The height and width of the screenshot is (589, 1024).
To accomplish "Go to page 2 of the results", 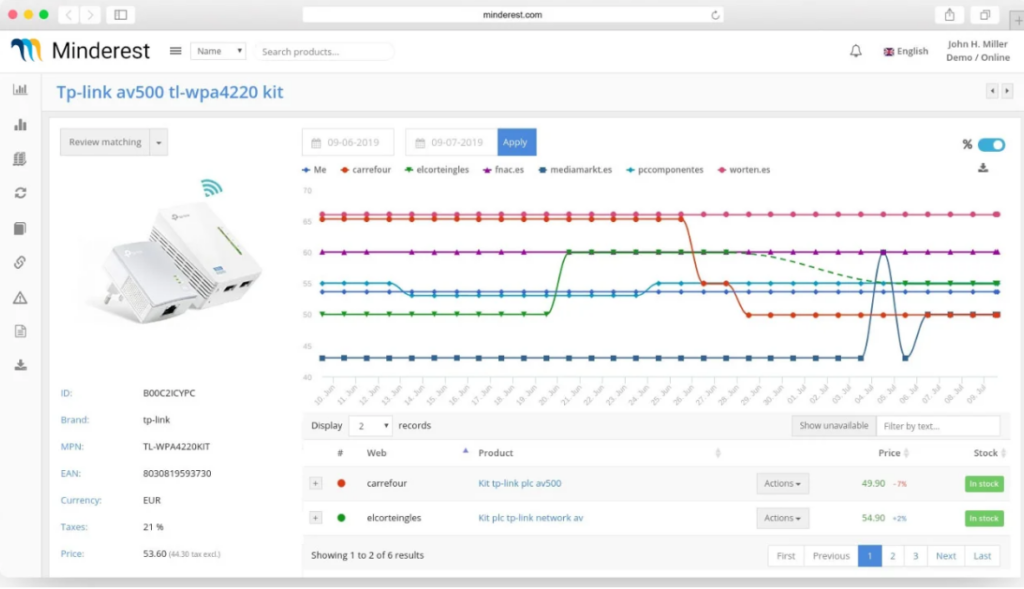I will [x=893, y=556].
